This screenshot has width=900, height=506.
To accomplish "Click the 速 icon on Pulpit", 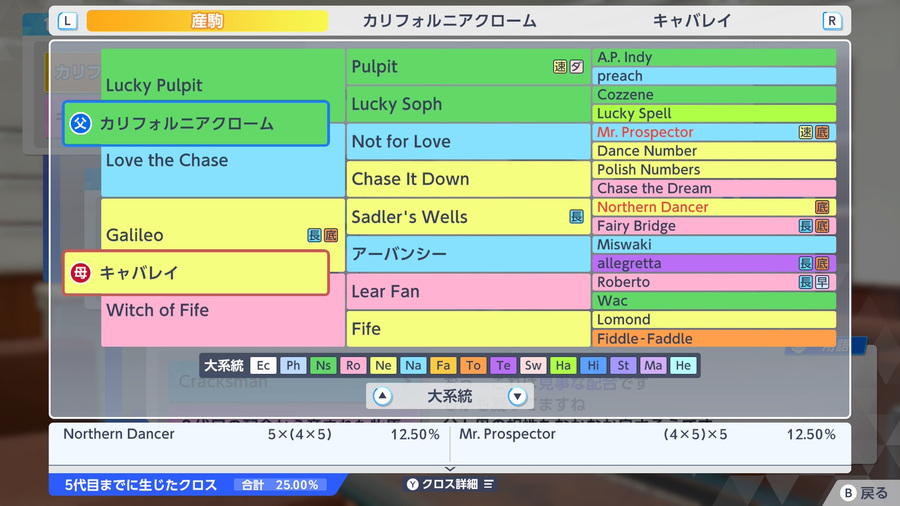I will point(560,67).
